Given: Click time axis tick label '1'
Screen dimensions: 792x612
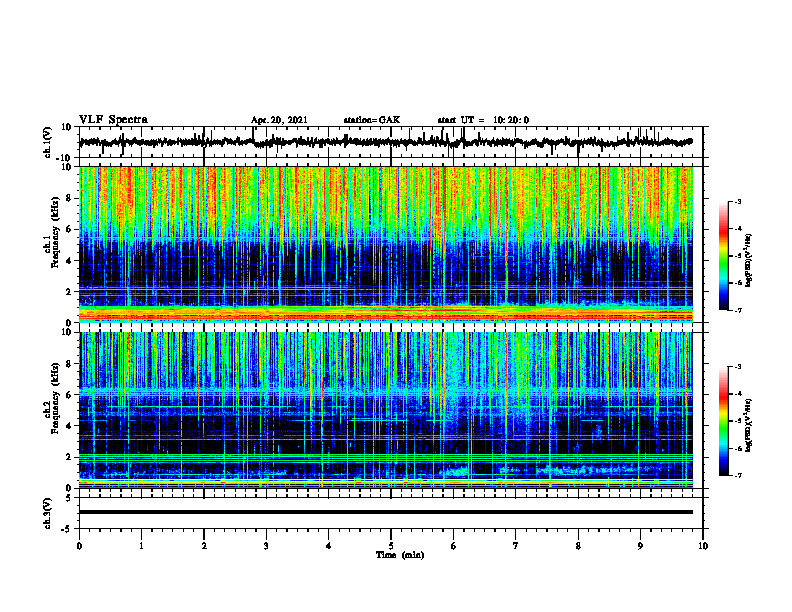Looking at the screenshot, I should point(141,546).
